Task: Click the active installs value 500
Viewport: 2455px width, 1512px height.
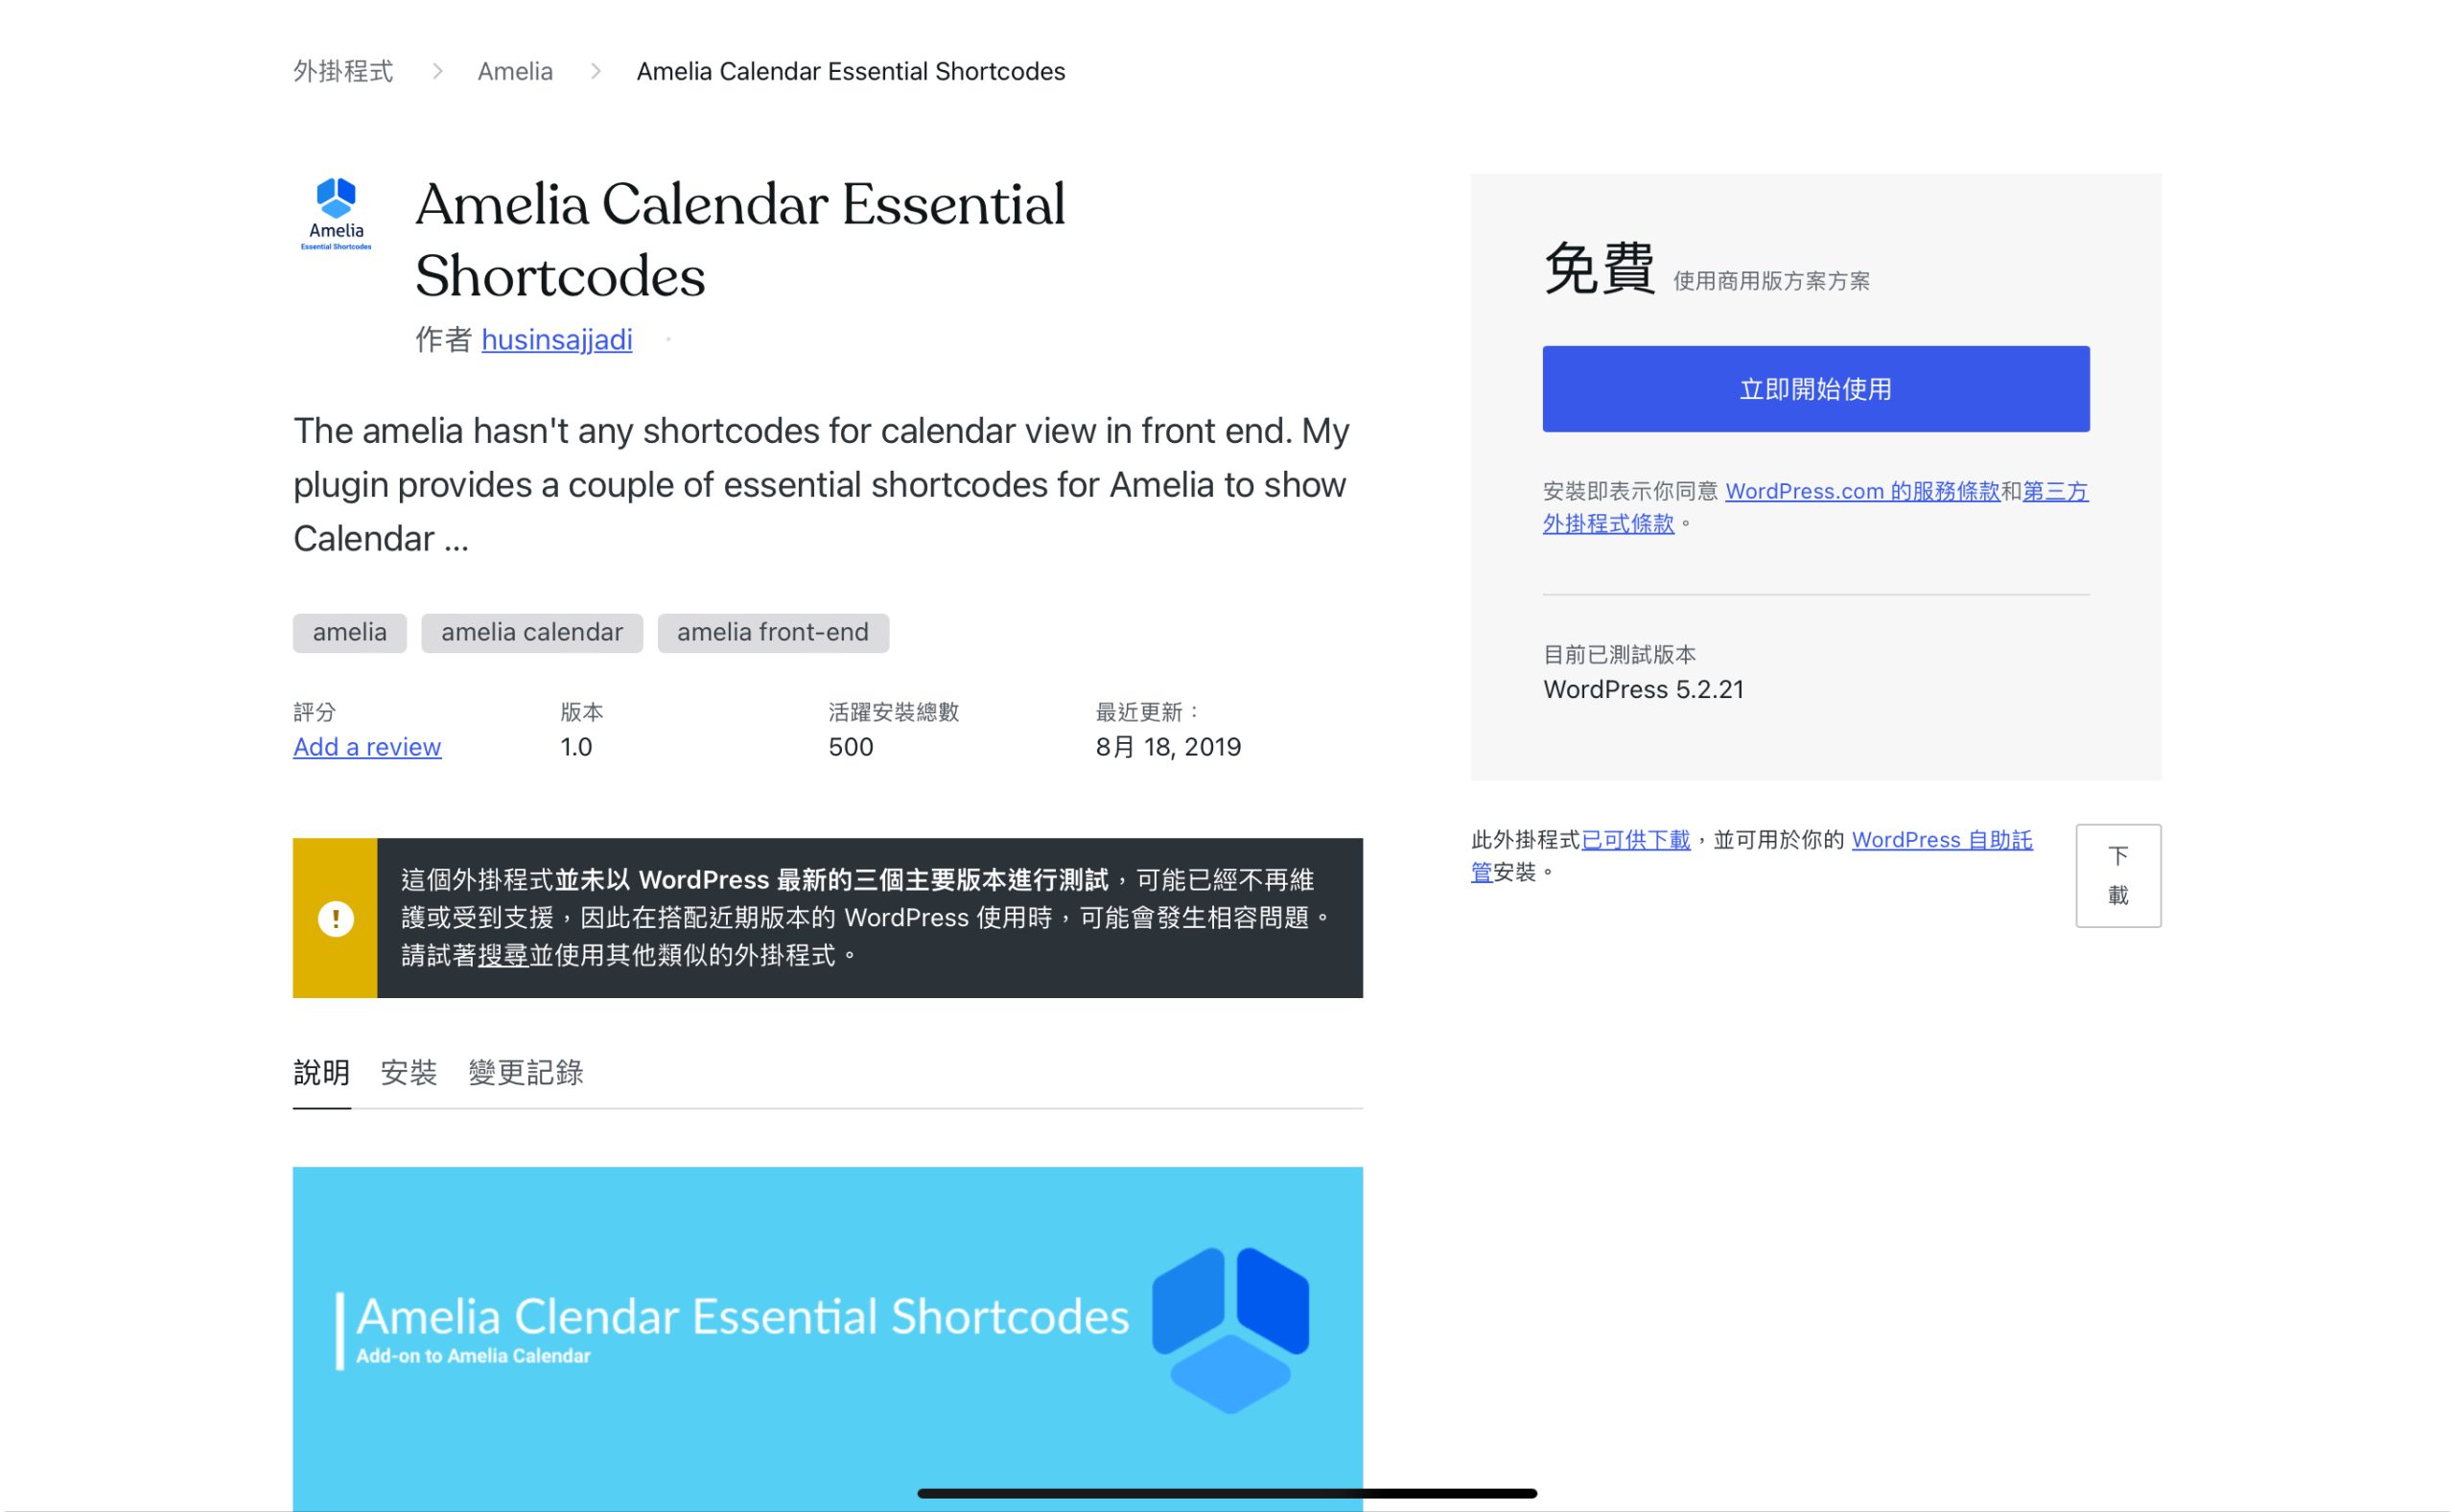Action: [x=851, y=747]
